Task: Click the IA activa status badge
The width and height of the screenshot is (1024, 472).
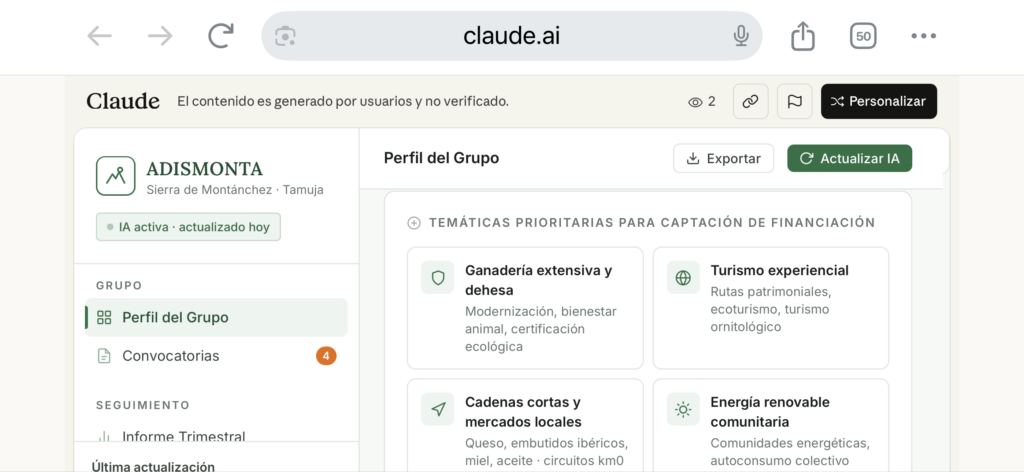Action: click(189, 227)
